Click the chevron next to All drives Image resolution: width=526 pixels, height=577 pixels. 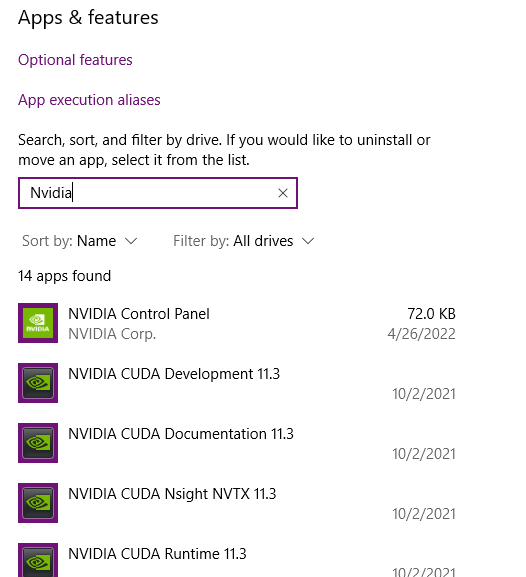point(308,241)
